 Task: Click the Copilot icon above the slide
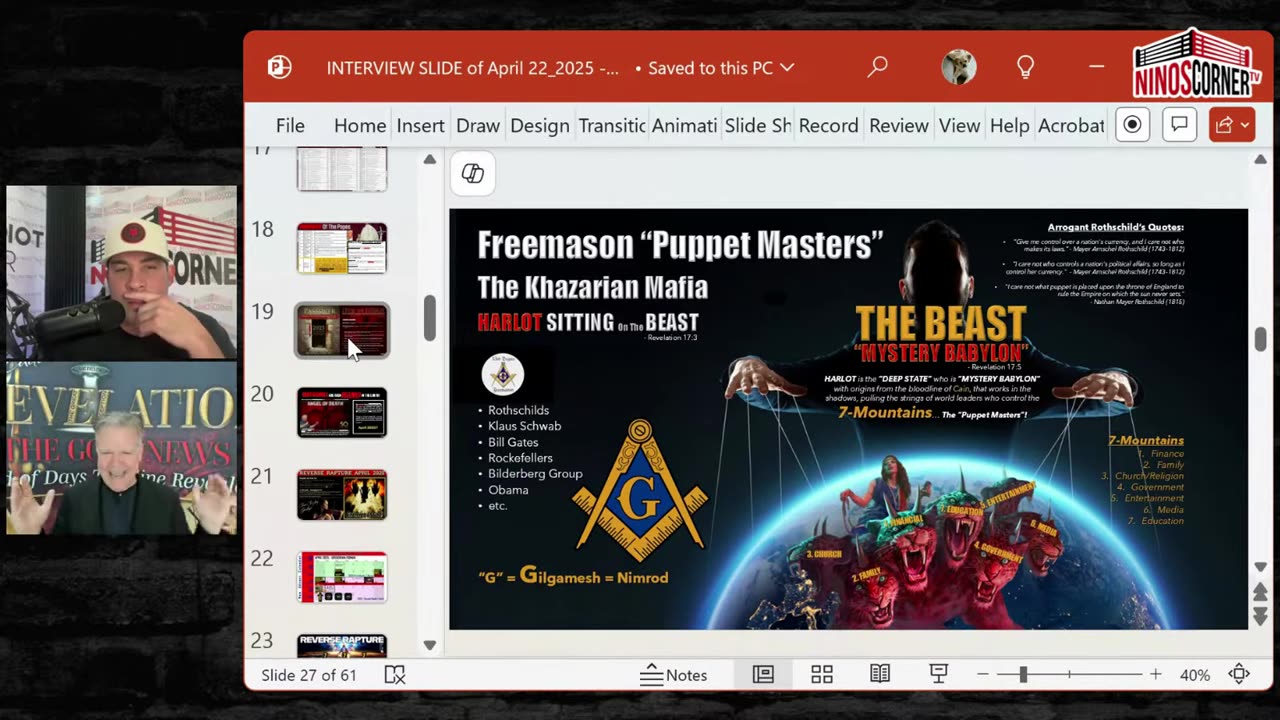click(473, 173)
